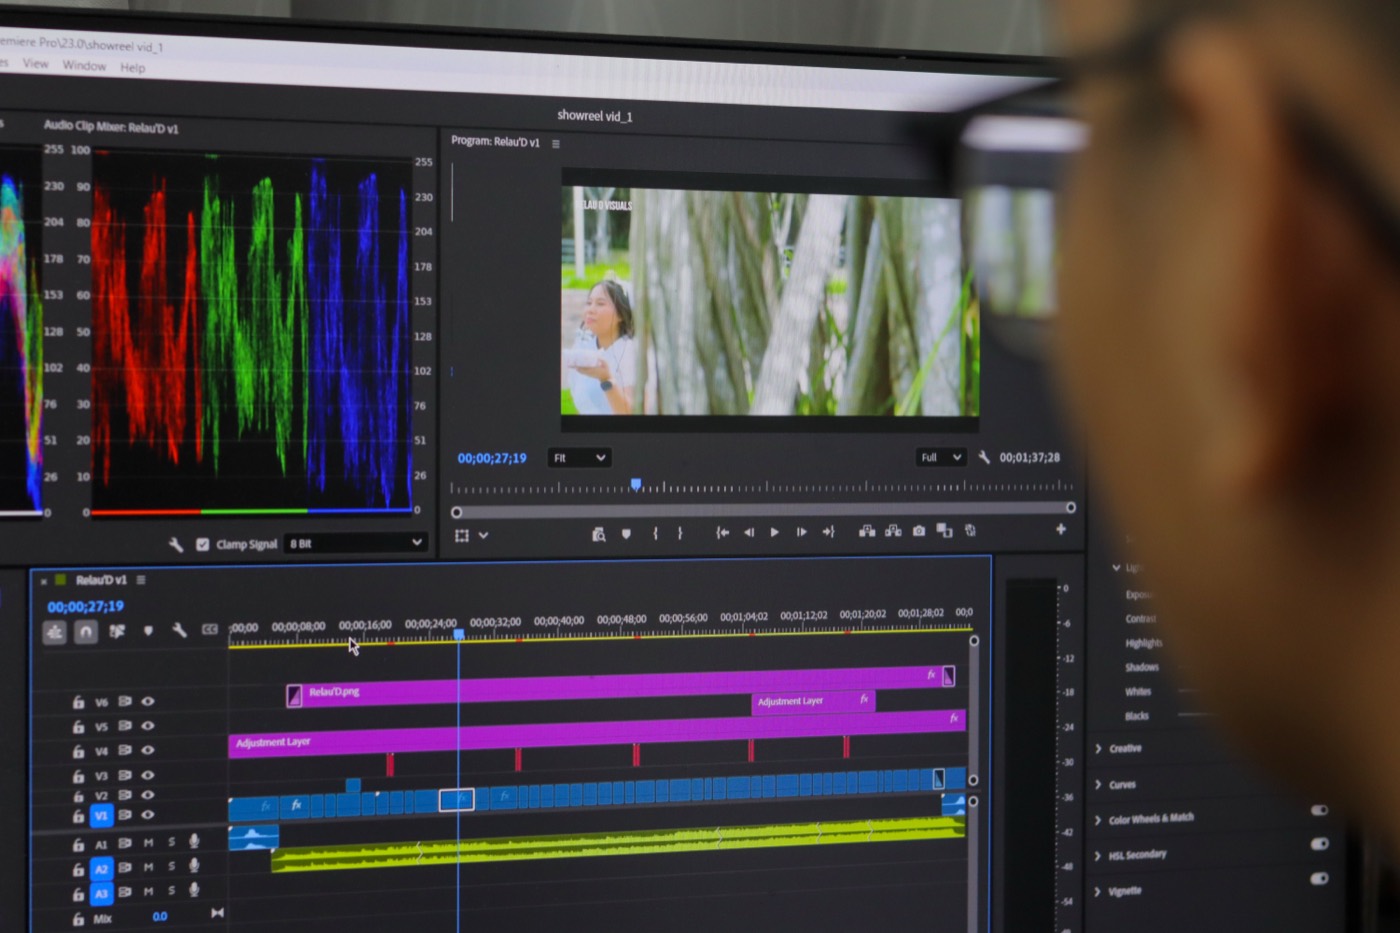
Task: Mute the A1 audio track
Action: (x=148, y=842)
